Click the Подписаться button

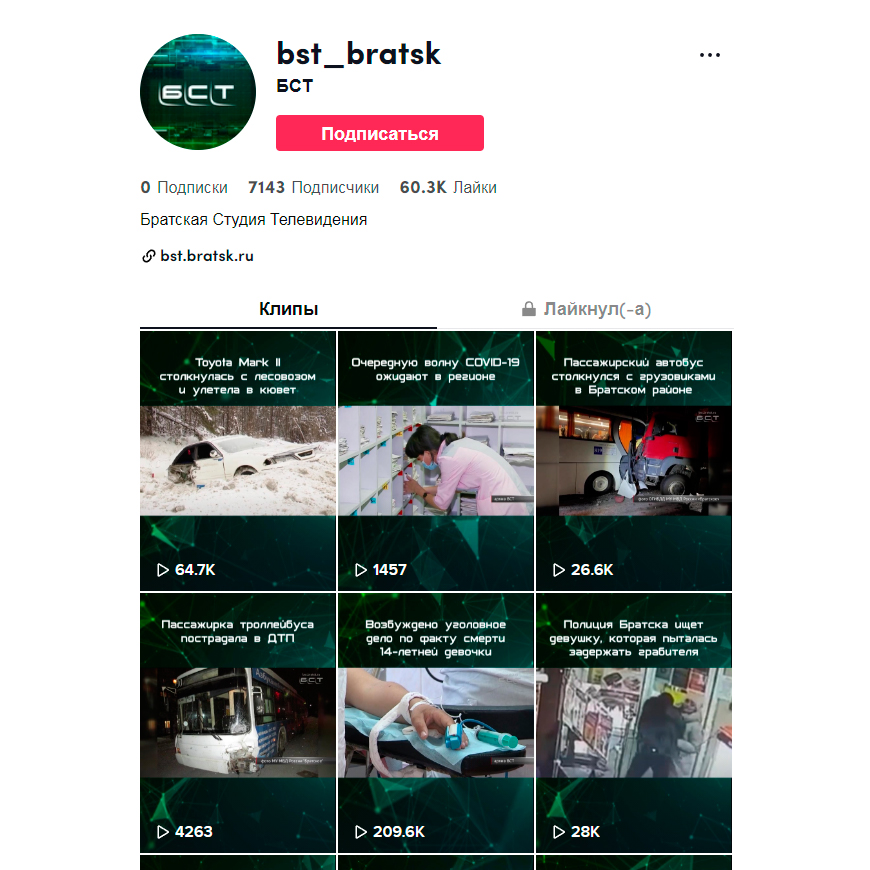point(380,133)
